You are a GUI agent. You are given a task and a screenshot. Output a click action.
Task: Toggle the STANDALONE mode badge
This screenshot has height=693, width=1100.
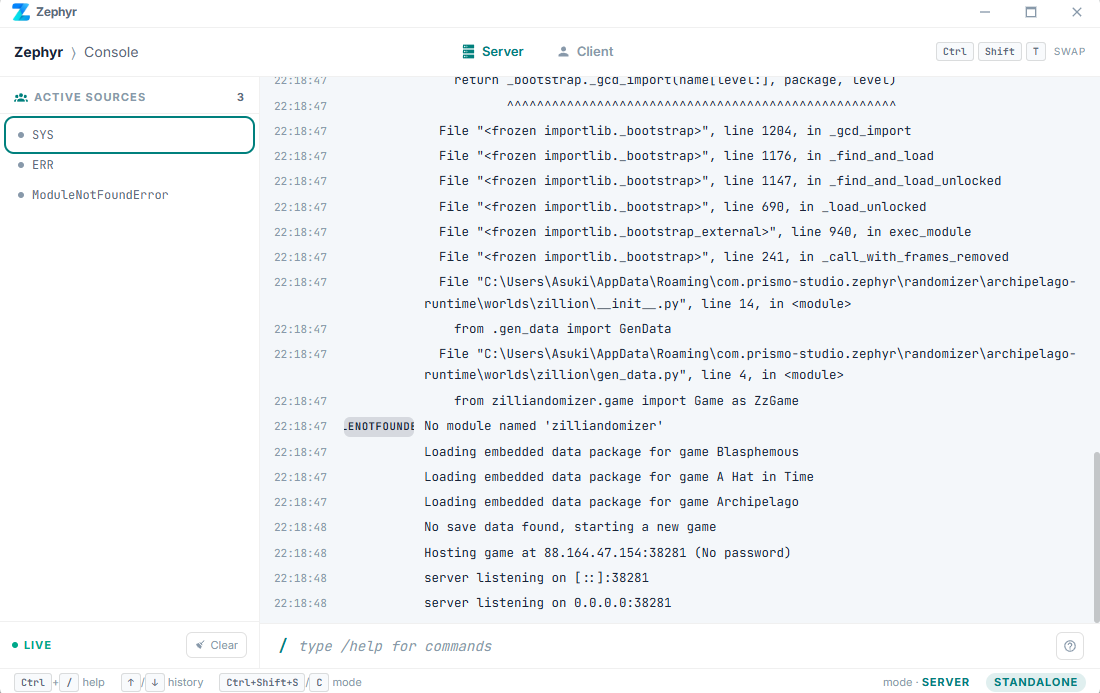(x=1035, y=682)
